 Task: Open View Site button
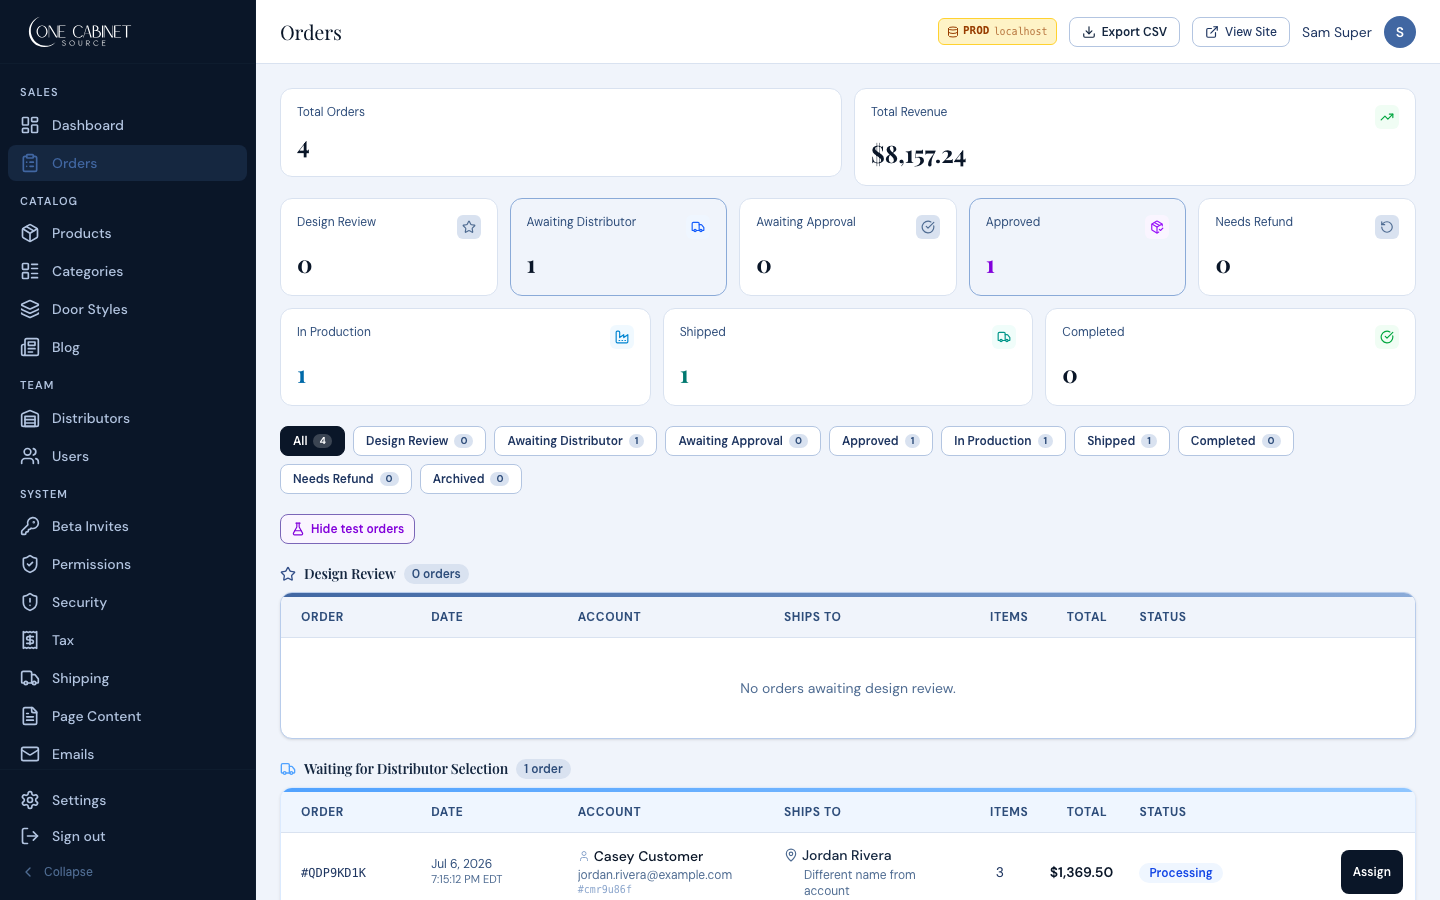coord(1241,32)
